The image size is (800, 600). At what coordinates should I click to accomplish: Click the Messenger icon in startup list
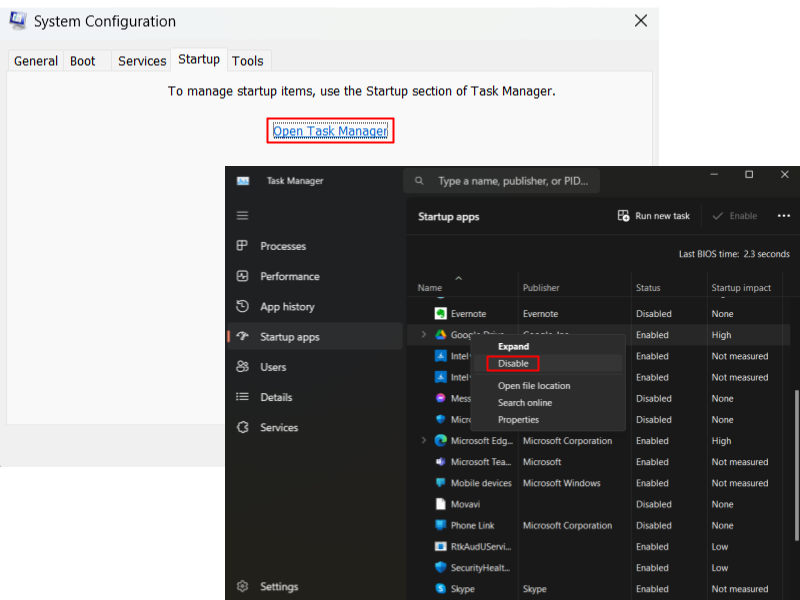coord(441,398)
